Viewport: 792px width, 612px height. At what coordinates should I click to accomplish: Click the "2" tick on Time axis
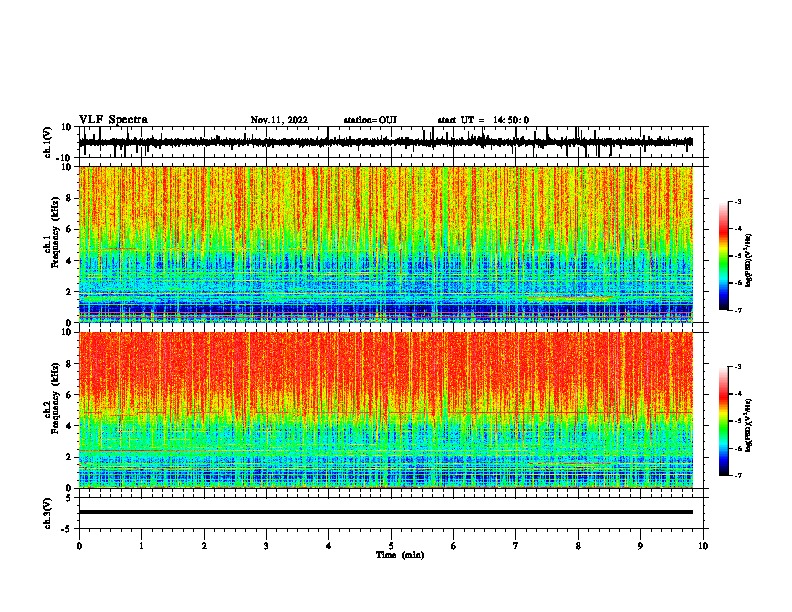(x=204, y=546)
